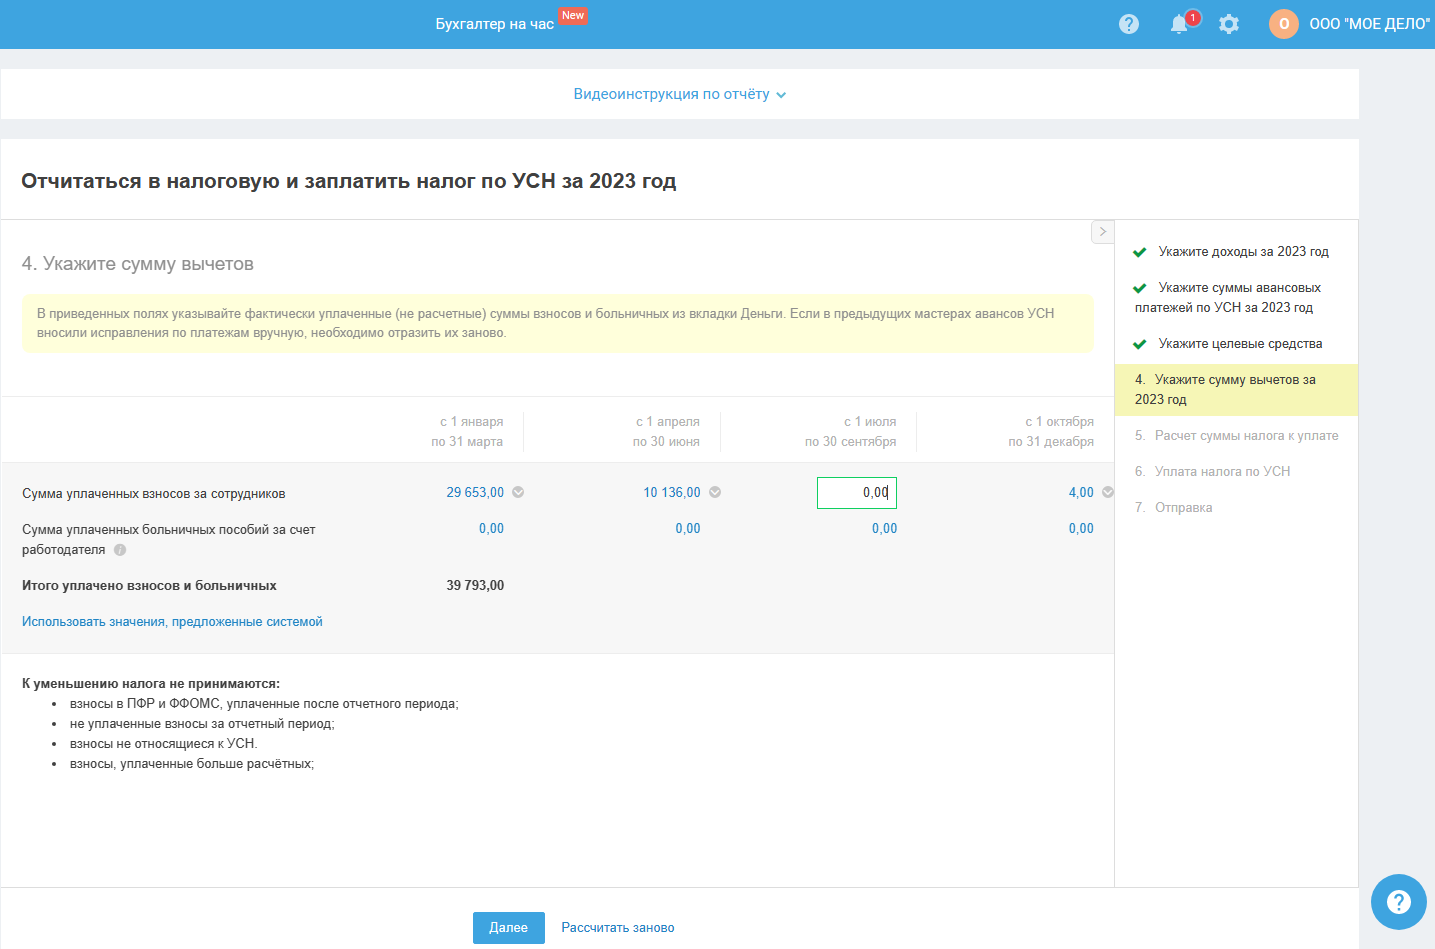Click the "Далее" button

pos(509,928)
